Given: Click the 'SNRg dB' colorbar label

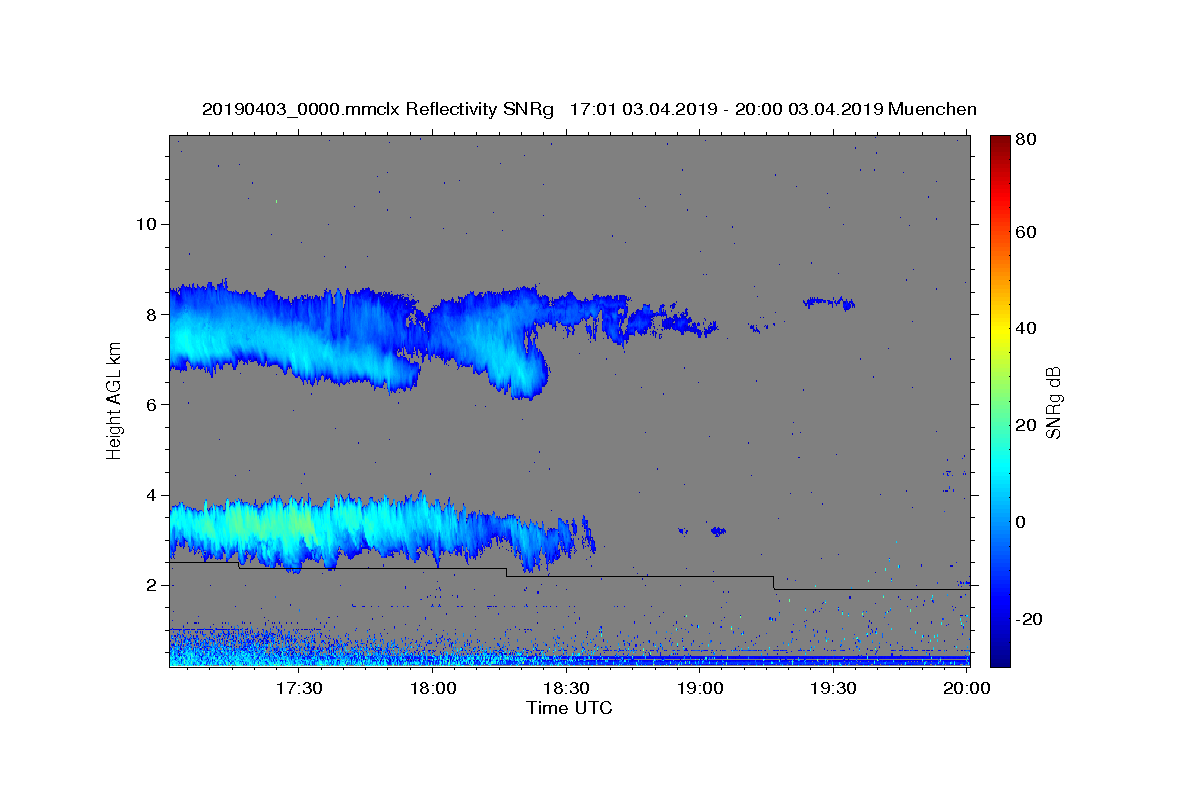Looking at the screenshot, I should (1053, 402).
